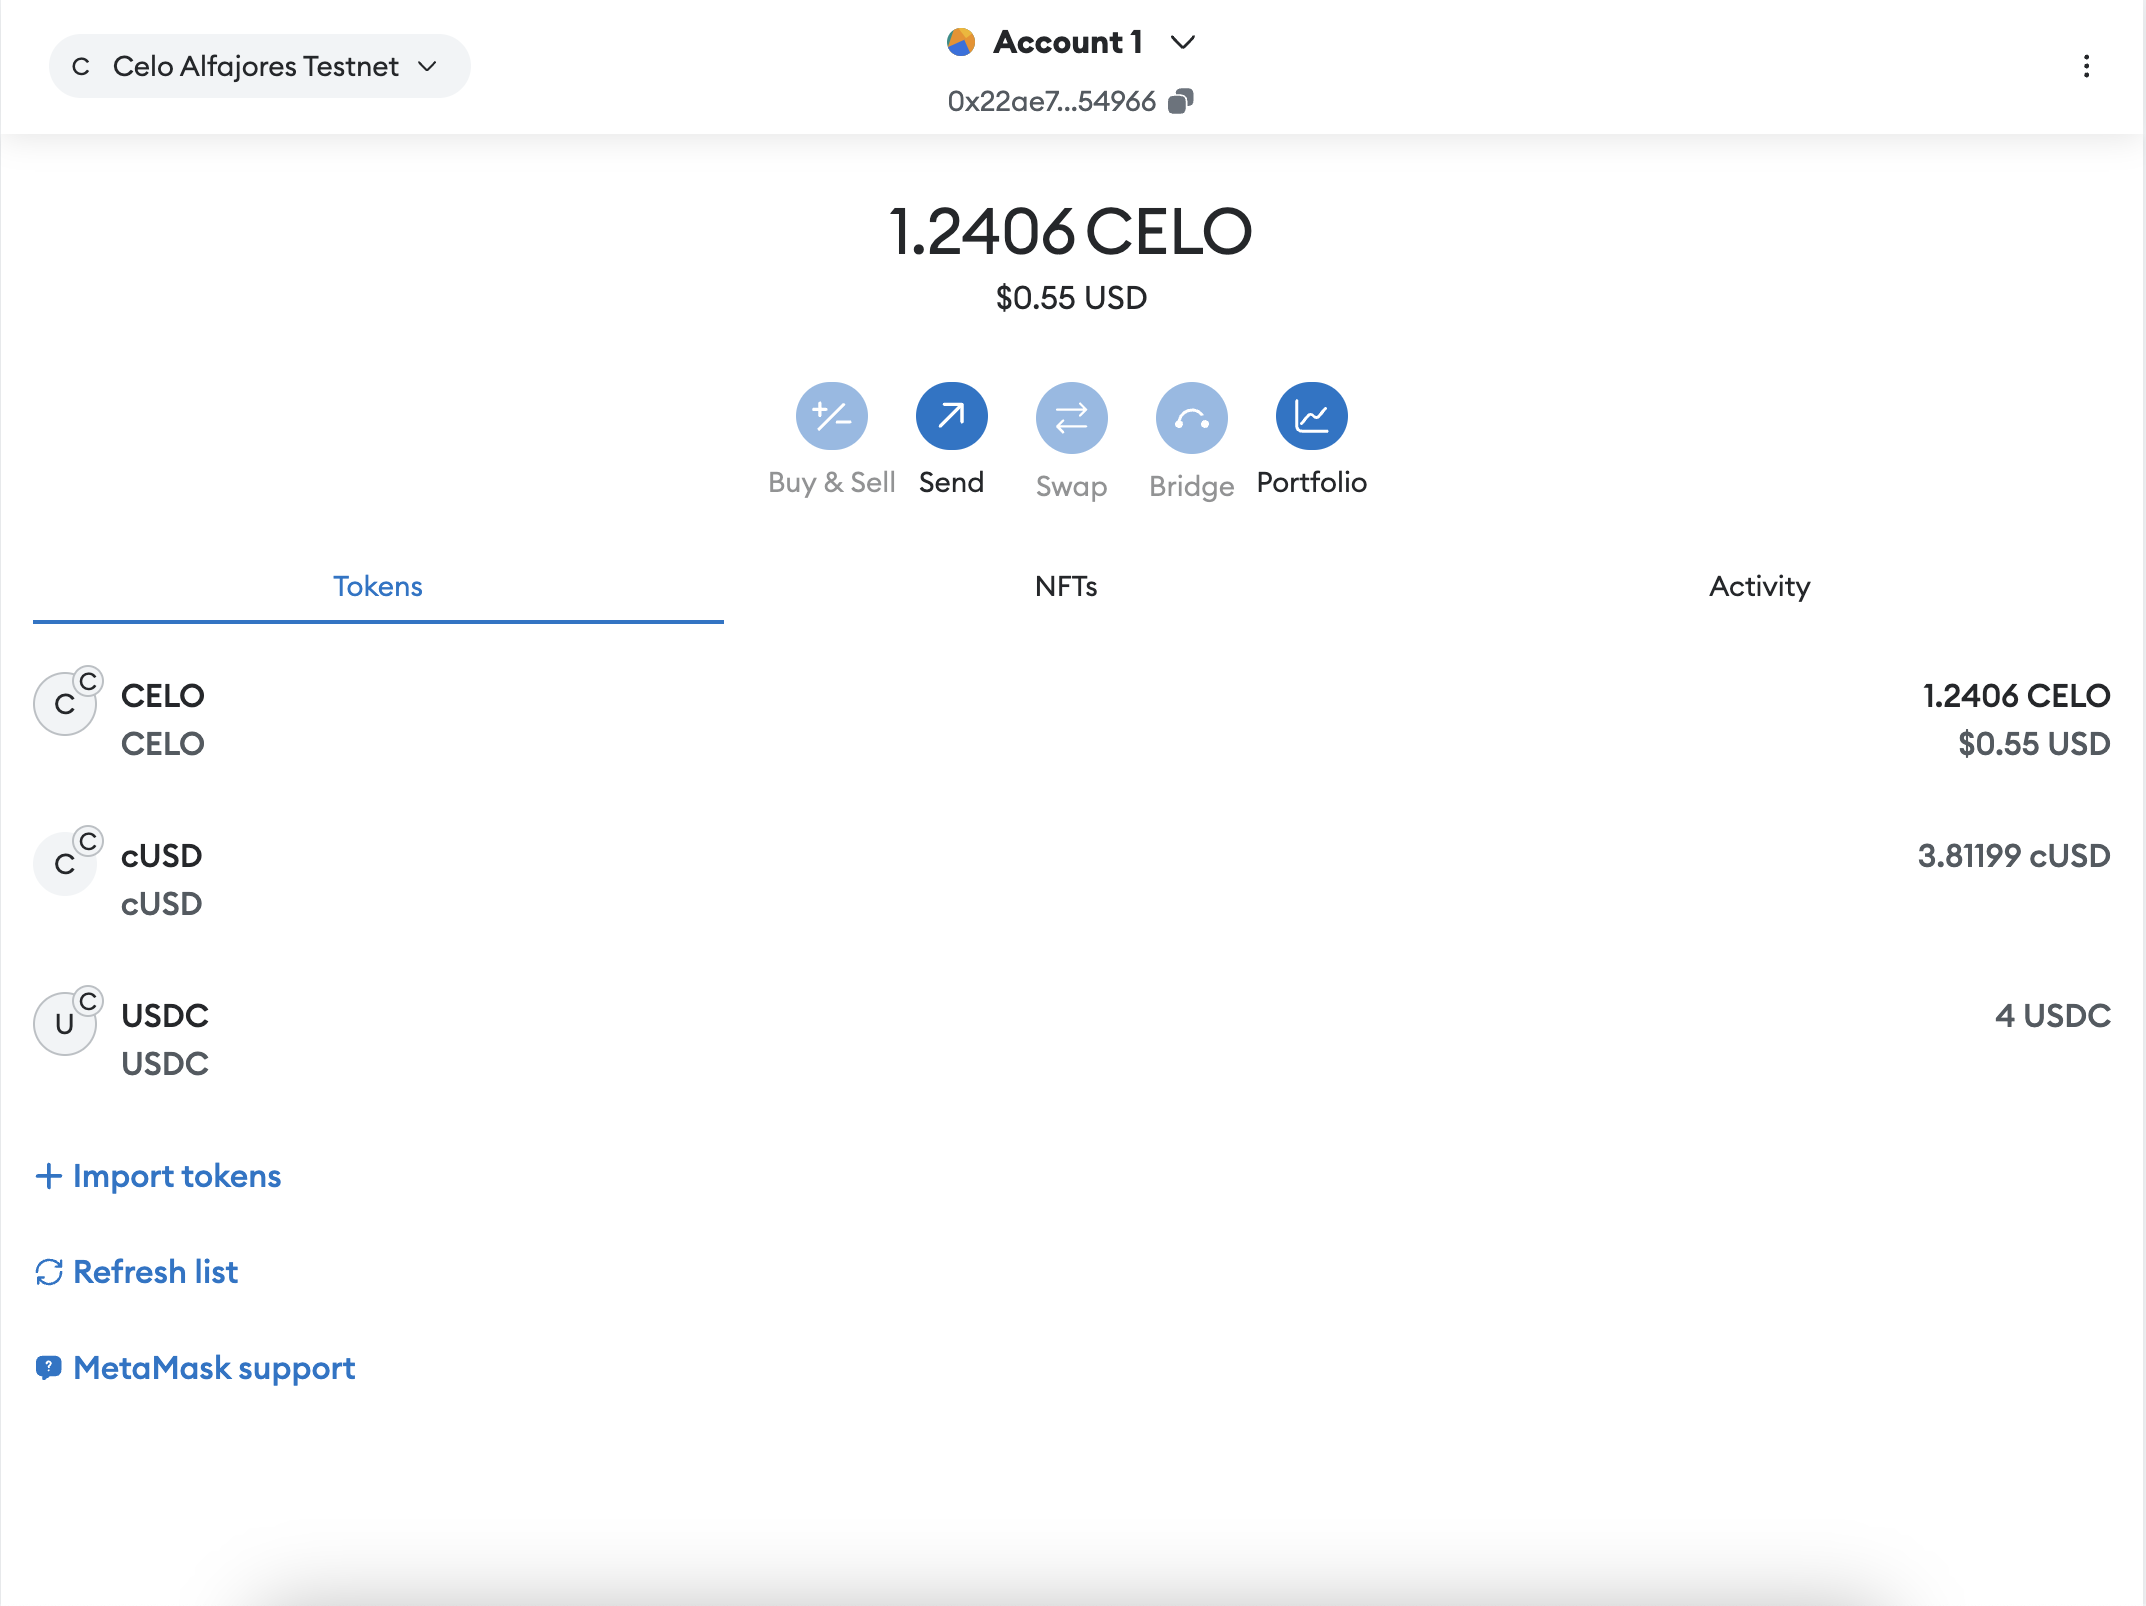Open the Bridge icon

[x=1191, y=416]
